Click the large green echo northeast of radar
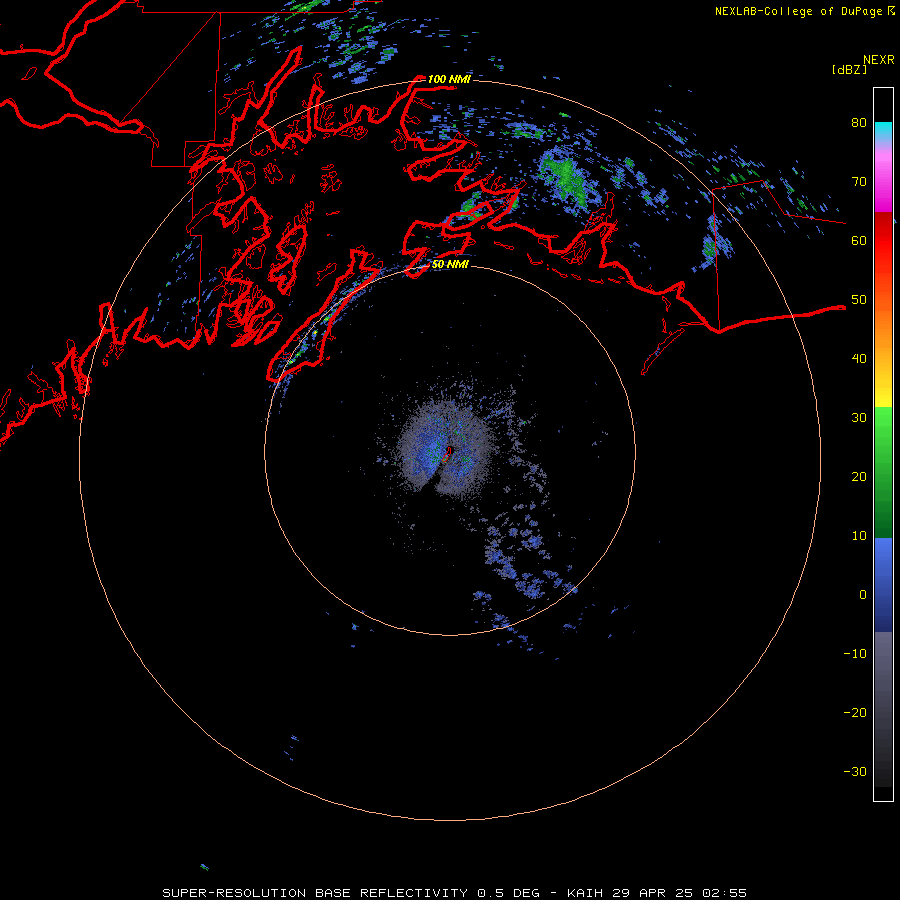900x900 pixels. click(x=566, y=179)
